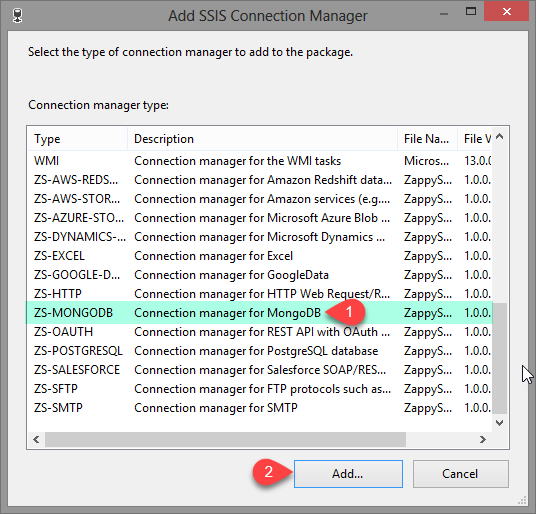Choose the ZS-SALESFORCE connection row
Image resolution: width=536 pixels, height=514 pixels.
pos(259,370)
